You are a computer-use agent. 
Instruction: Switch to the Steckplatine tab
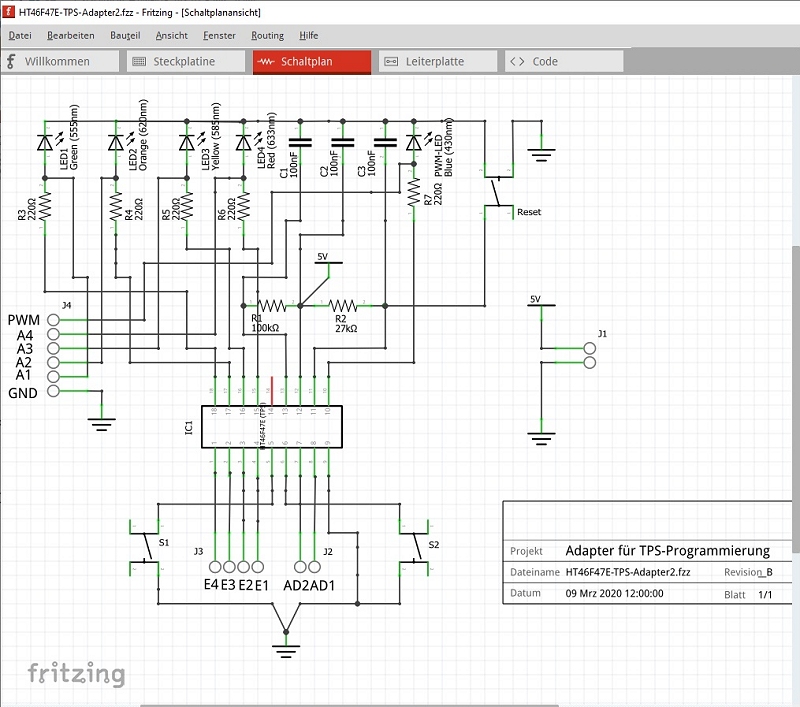pyautogui.click(x=186, y=61)
